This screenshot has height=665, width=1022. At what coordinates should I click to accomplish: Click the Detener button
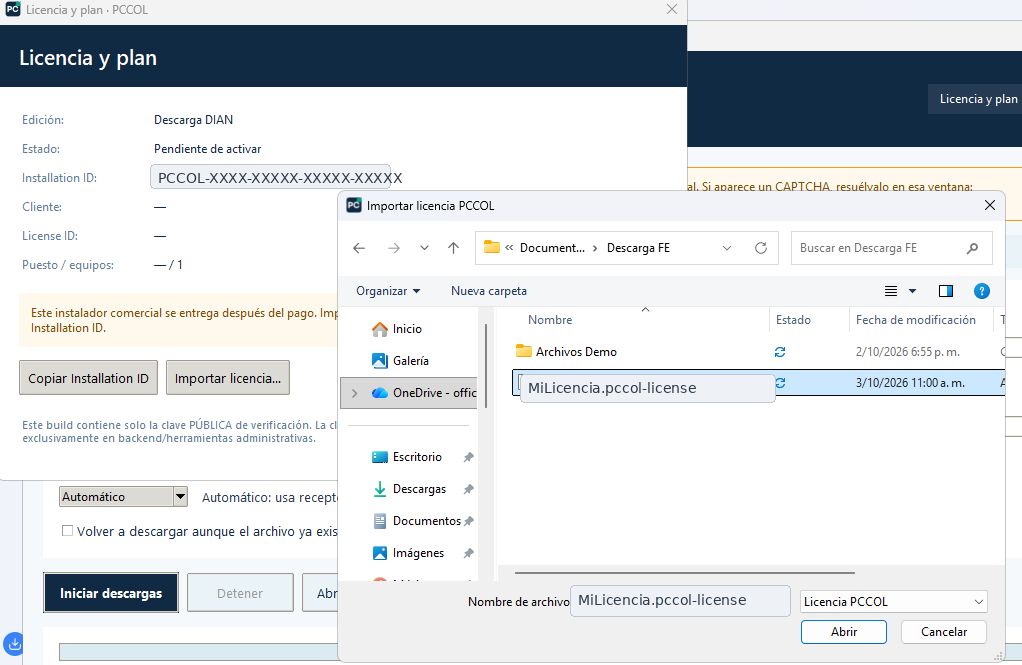click(x=240, y=593)
